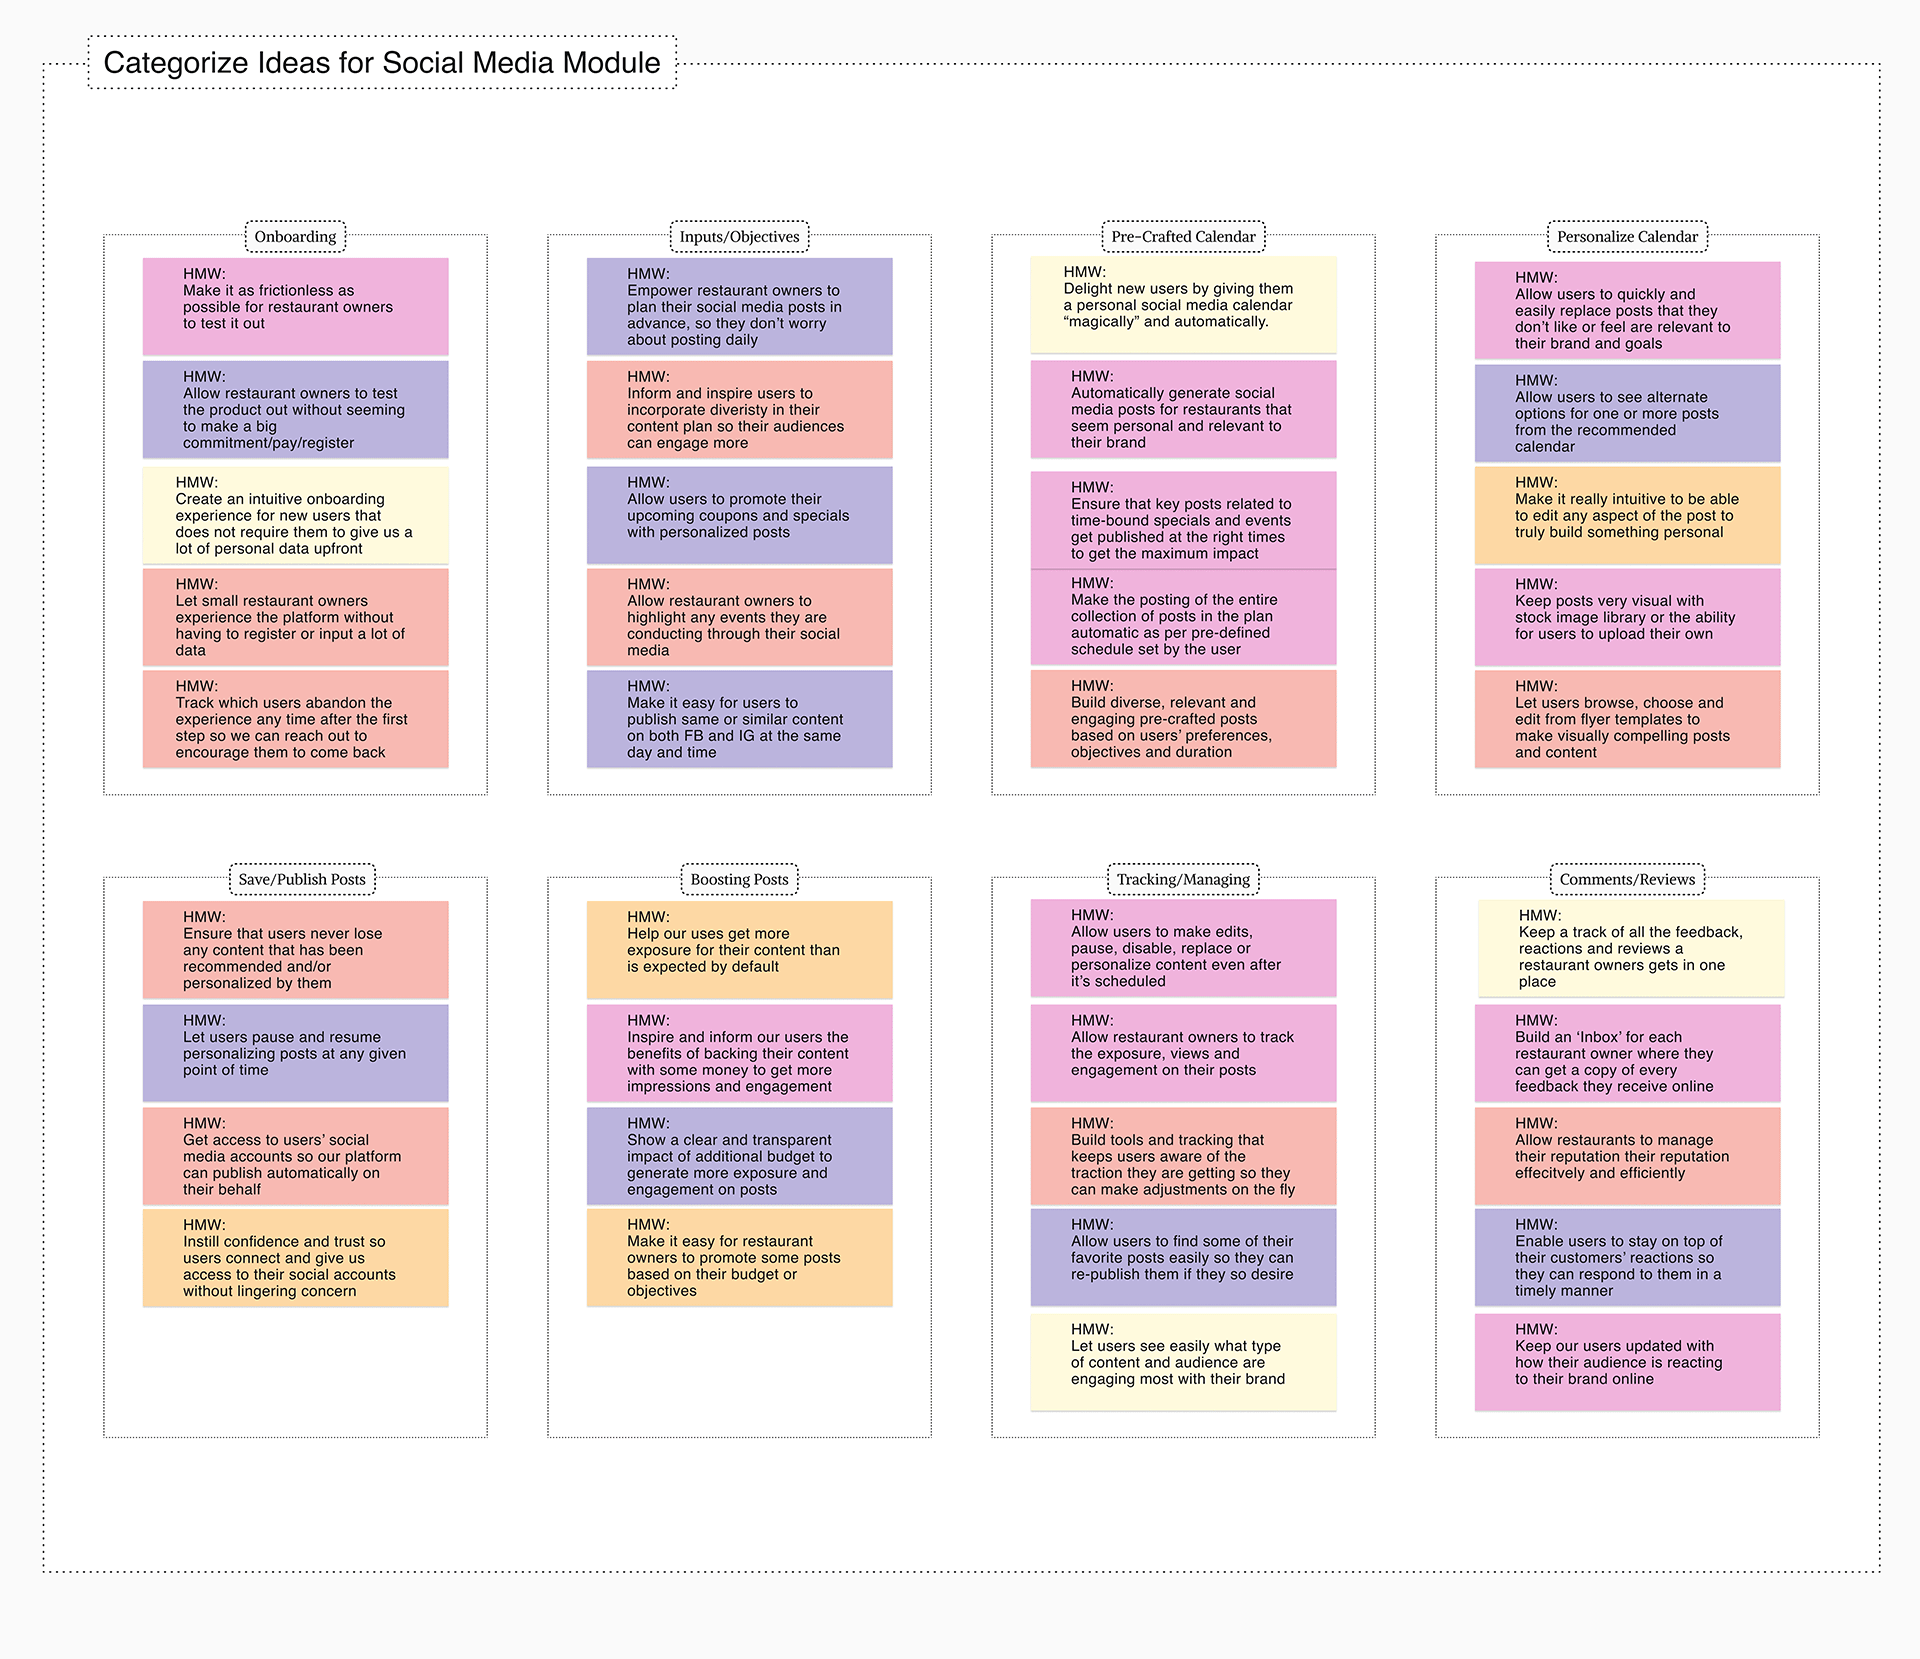
Task: Click the 'Get access to users' social media' note
Action: click(295, 1155)
